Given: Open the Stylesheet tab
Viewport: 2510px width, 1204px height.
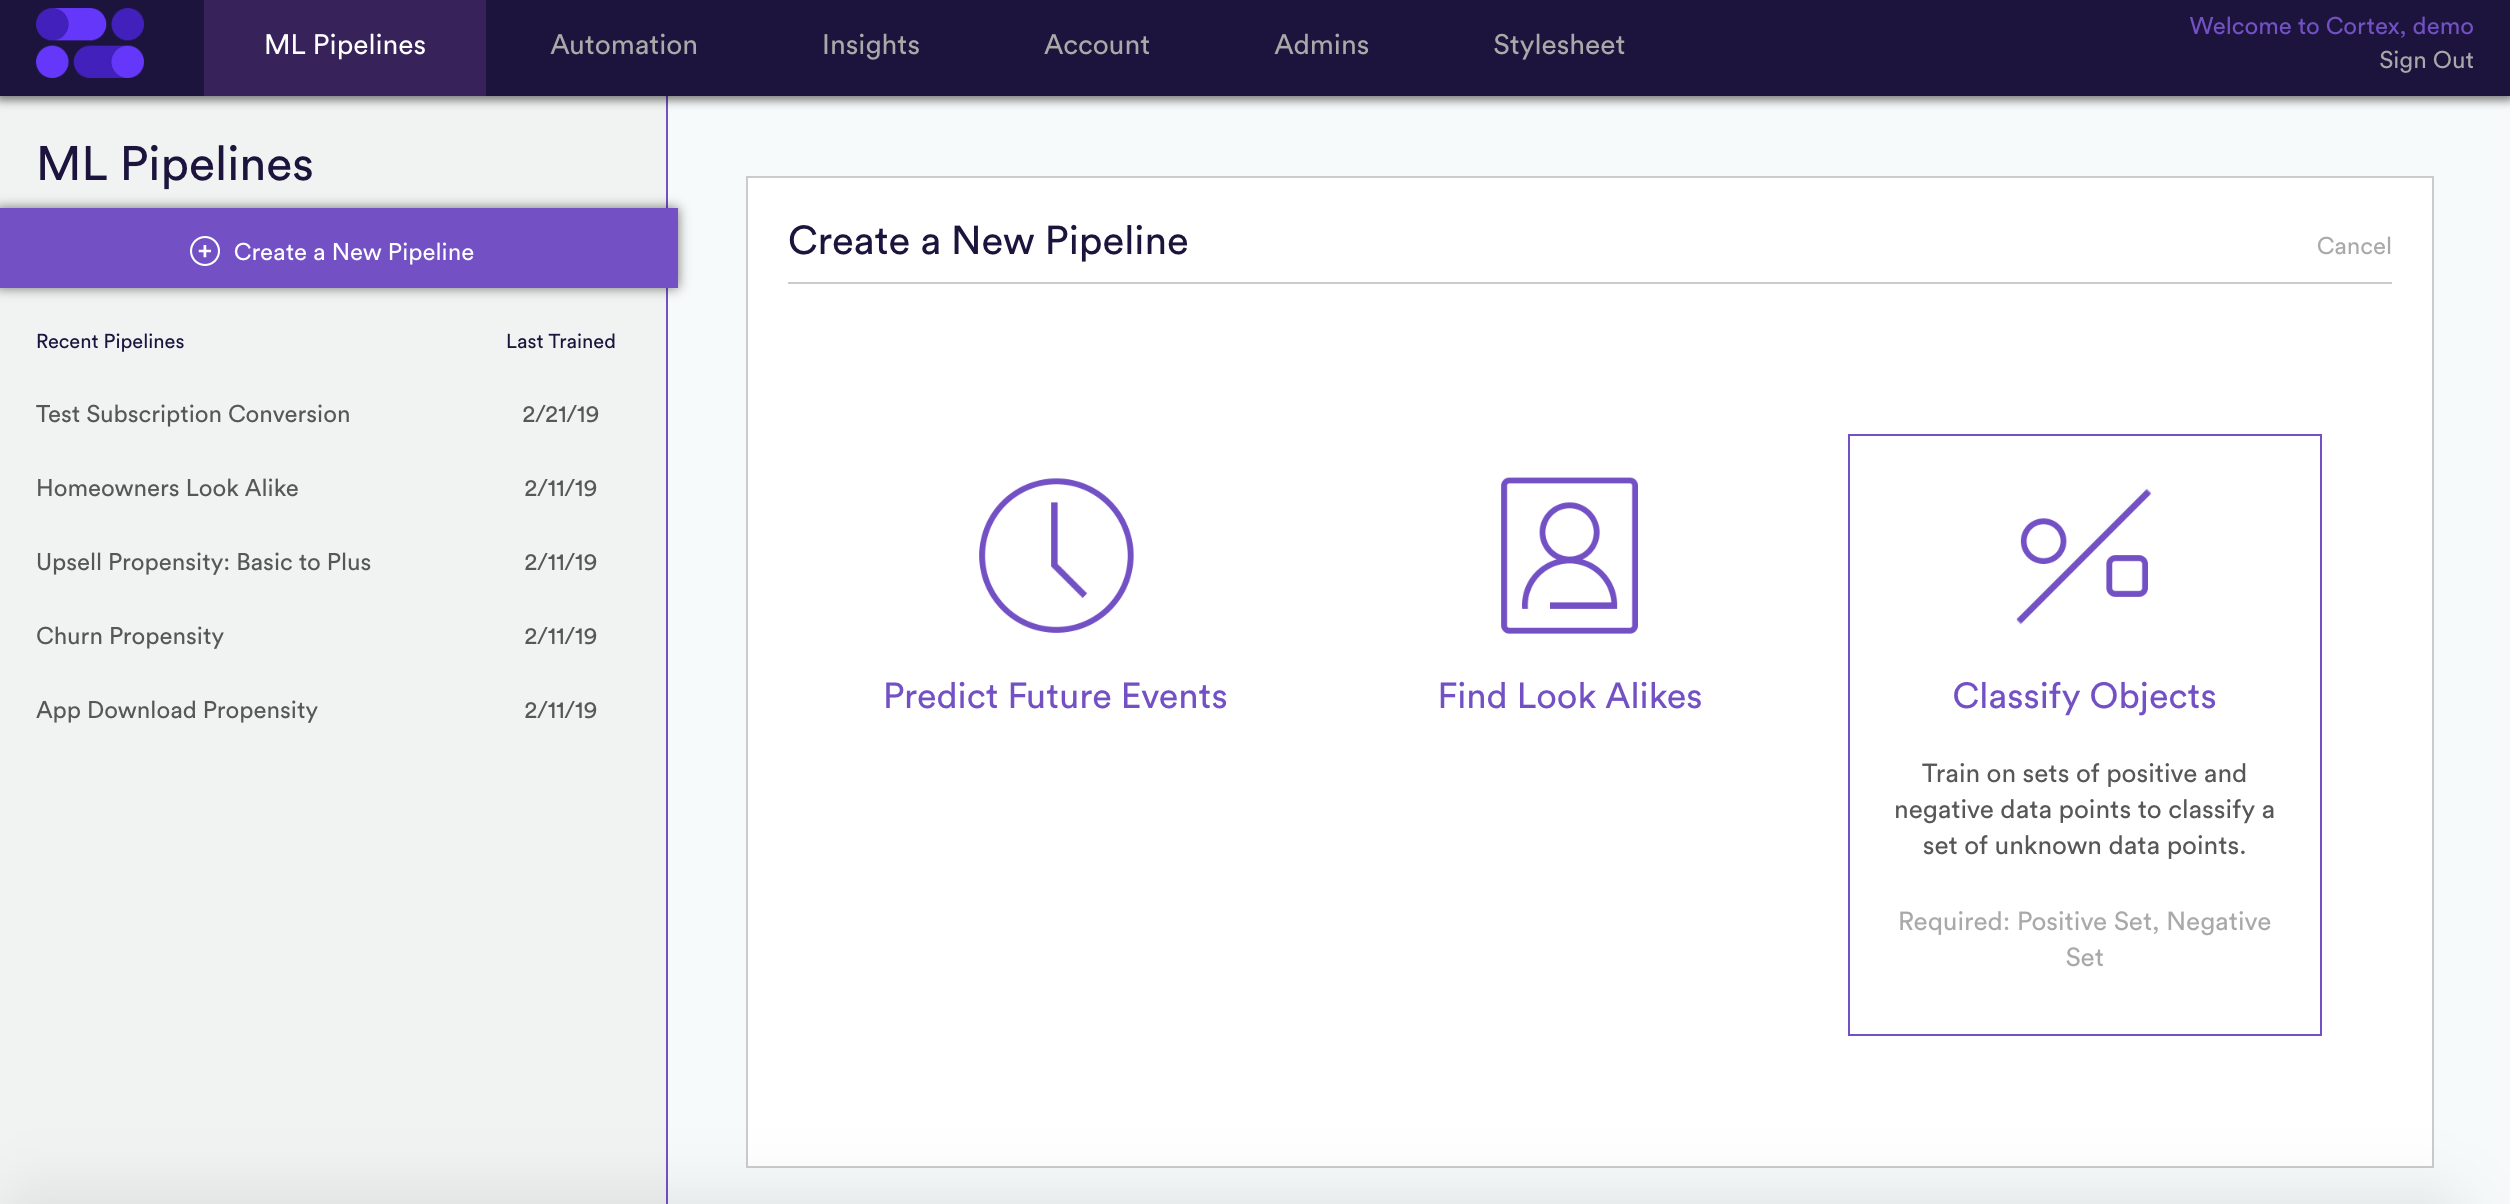Looking at the screenshot, I should (x=1559, y=45).
